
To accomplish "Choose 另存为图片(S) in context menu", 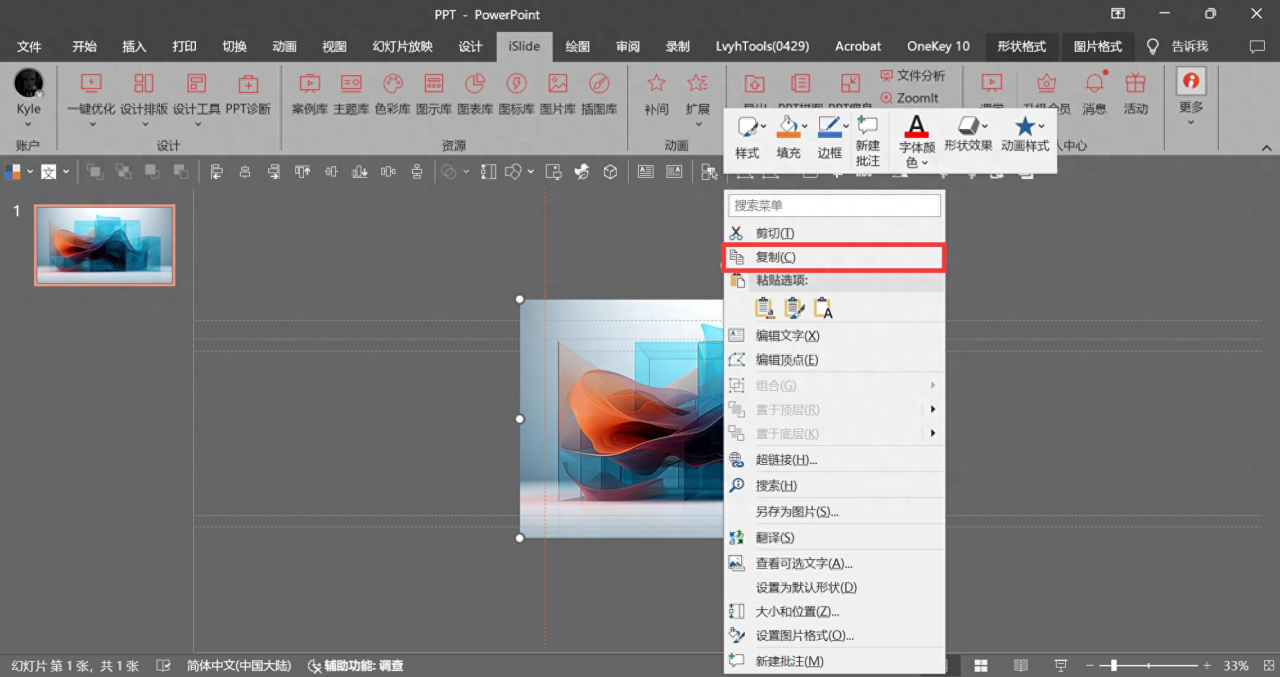I will pos(835,512).
